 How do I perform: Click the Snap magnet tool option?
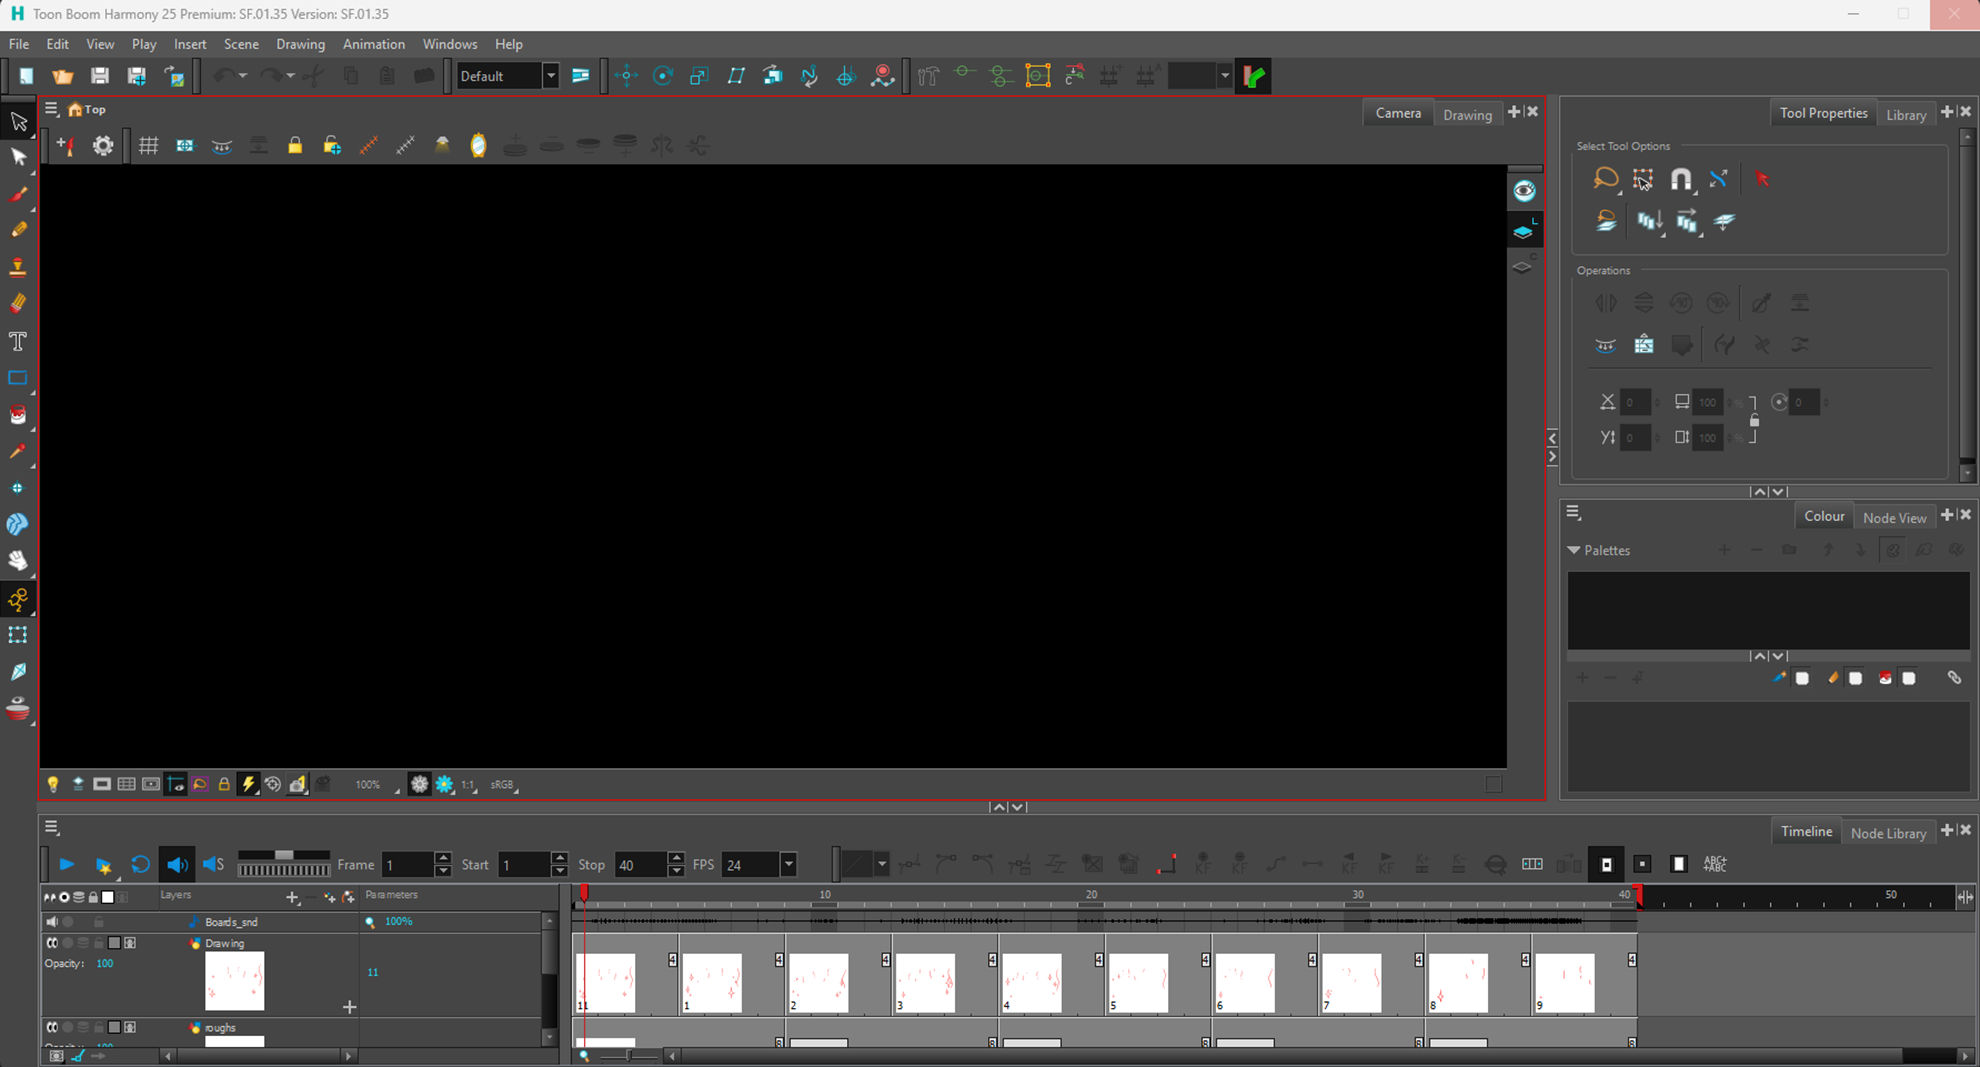(x=1680, y=179)
